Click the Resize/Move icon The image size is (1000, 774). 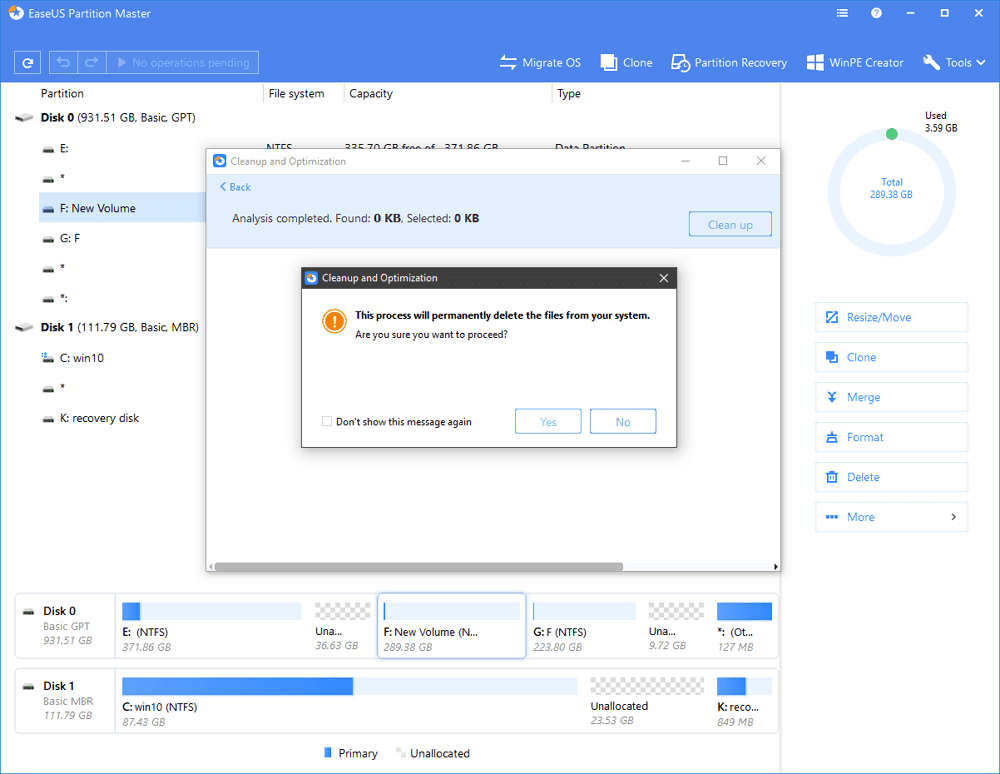coord(832,318)
